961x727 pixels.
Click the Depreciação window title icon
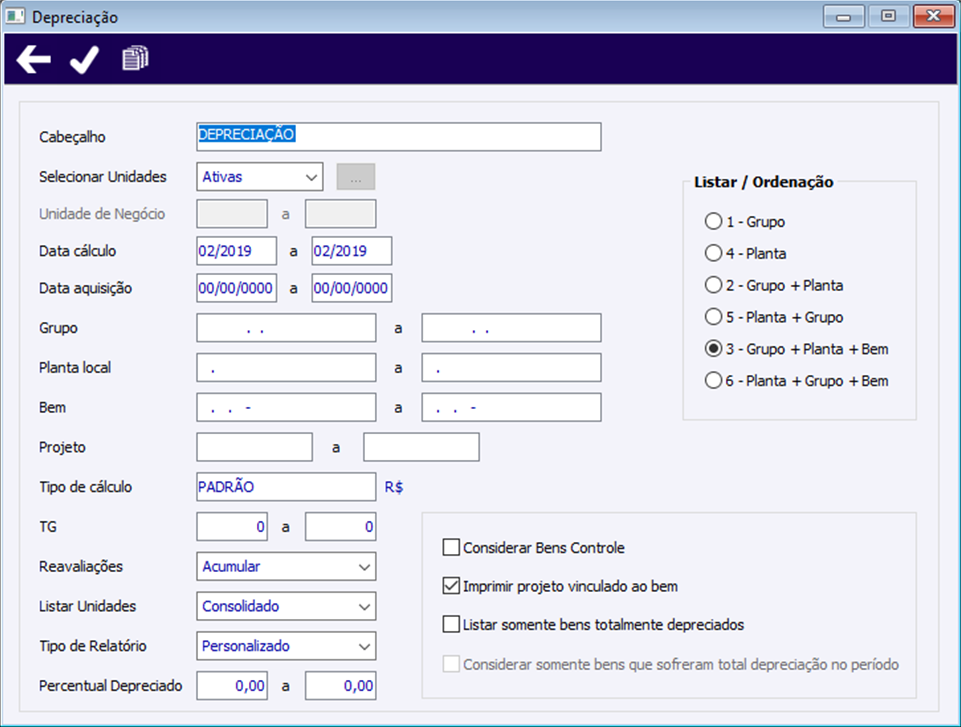[x=16, y=17]
